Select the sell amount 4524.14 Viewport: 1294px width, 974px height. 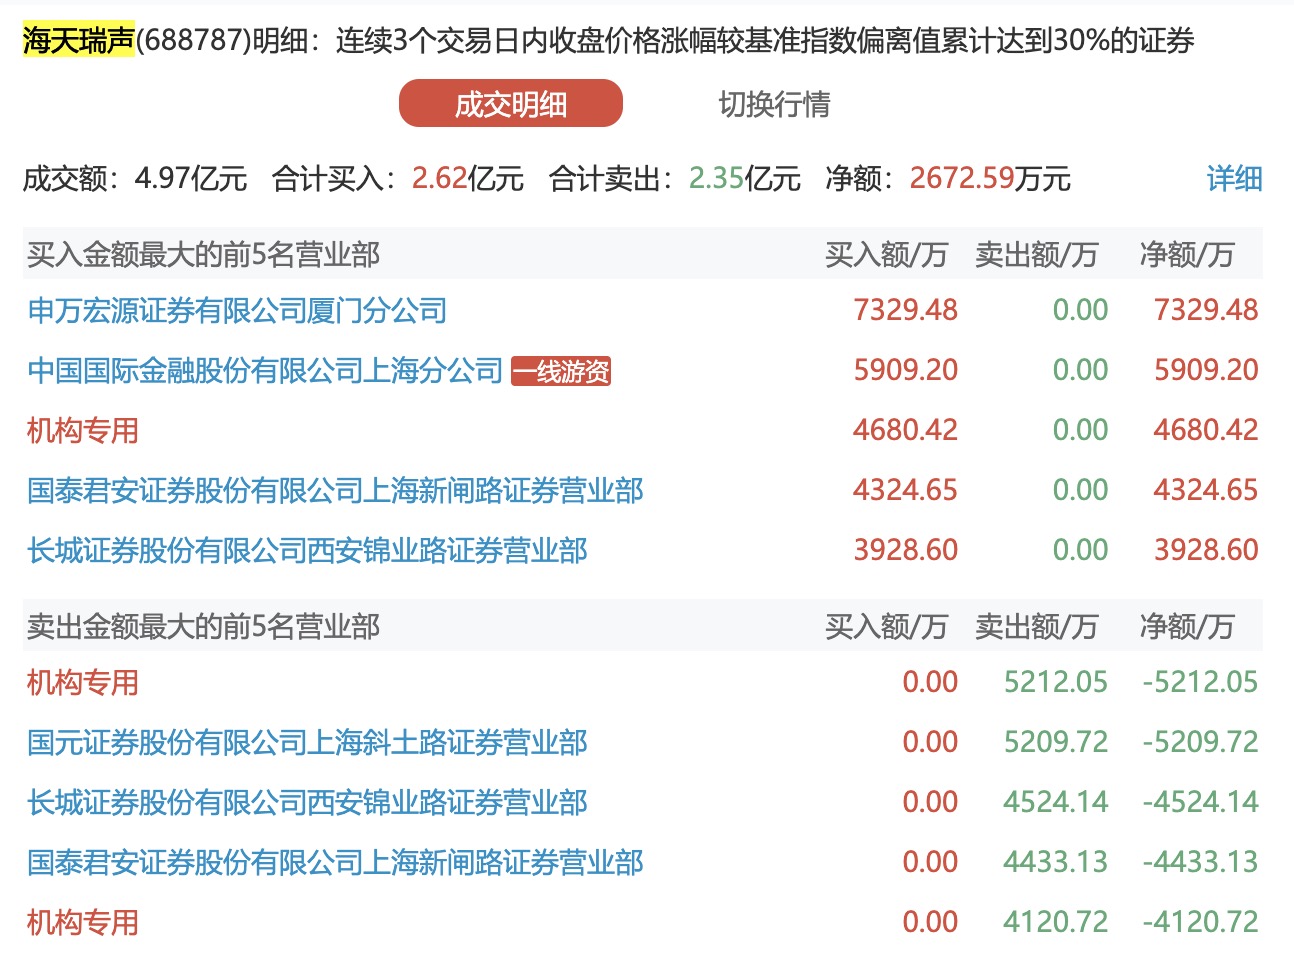(1056, 802)
